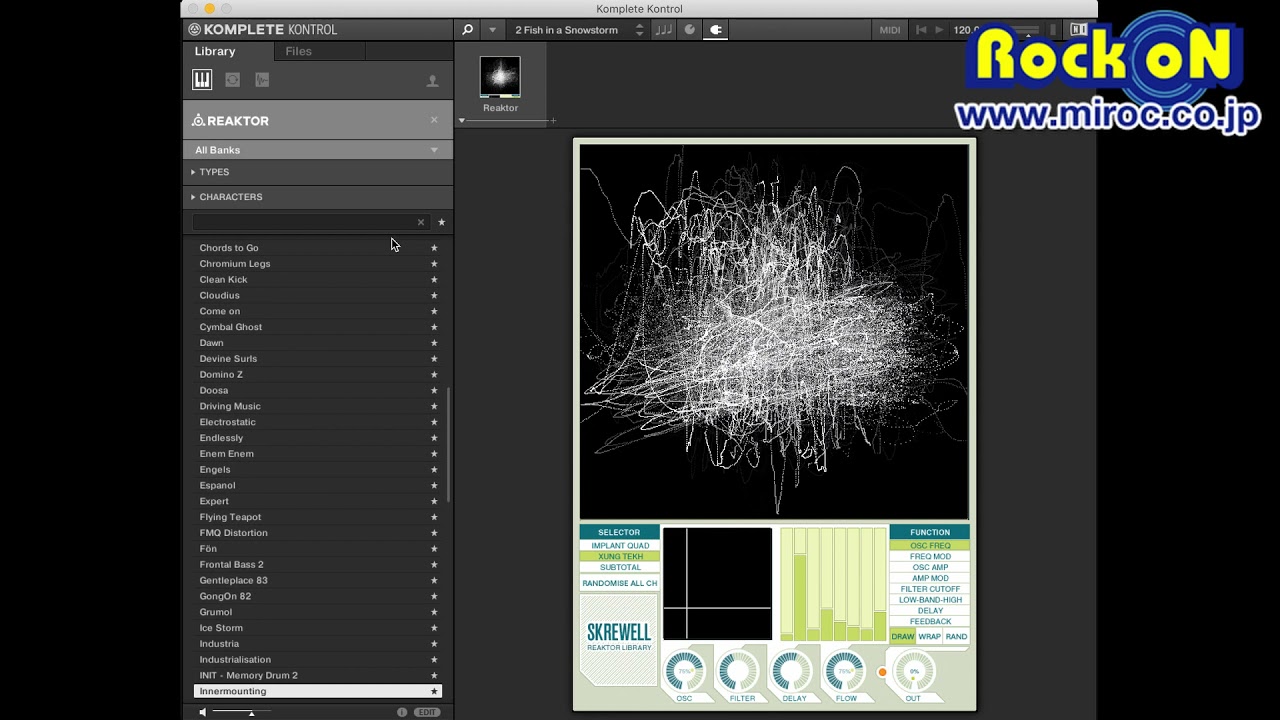Viewport: 1280px width, 720px height.
Task: Select FILTER CUTOFF function
Action: (930, 589)
